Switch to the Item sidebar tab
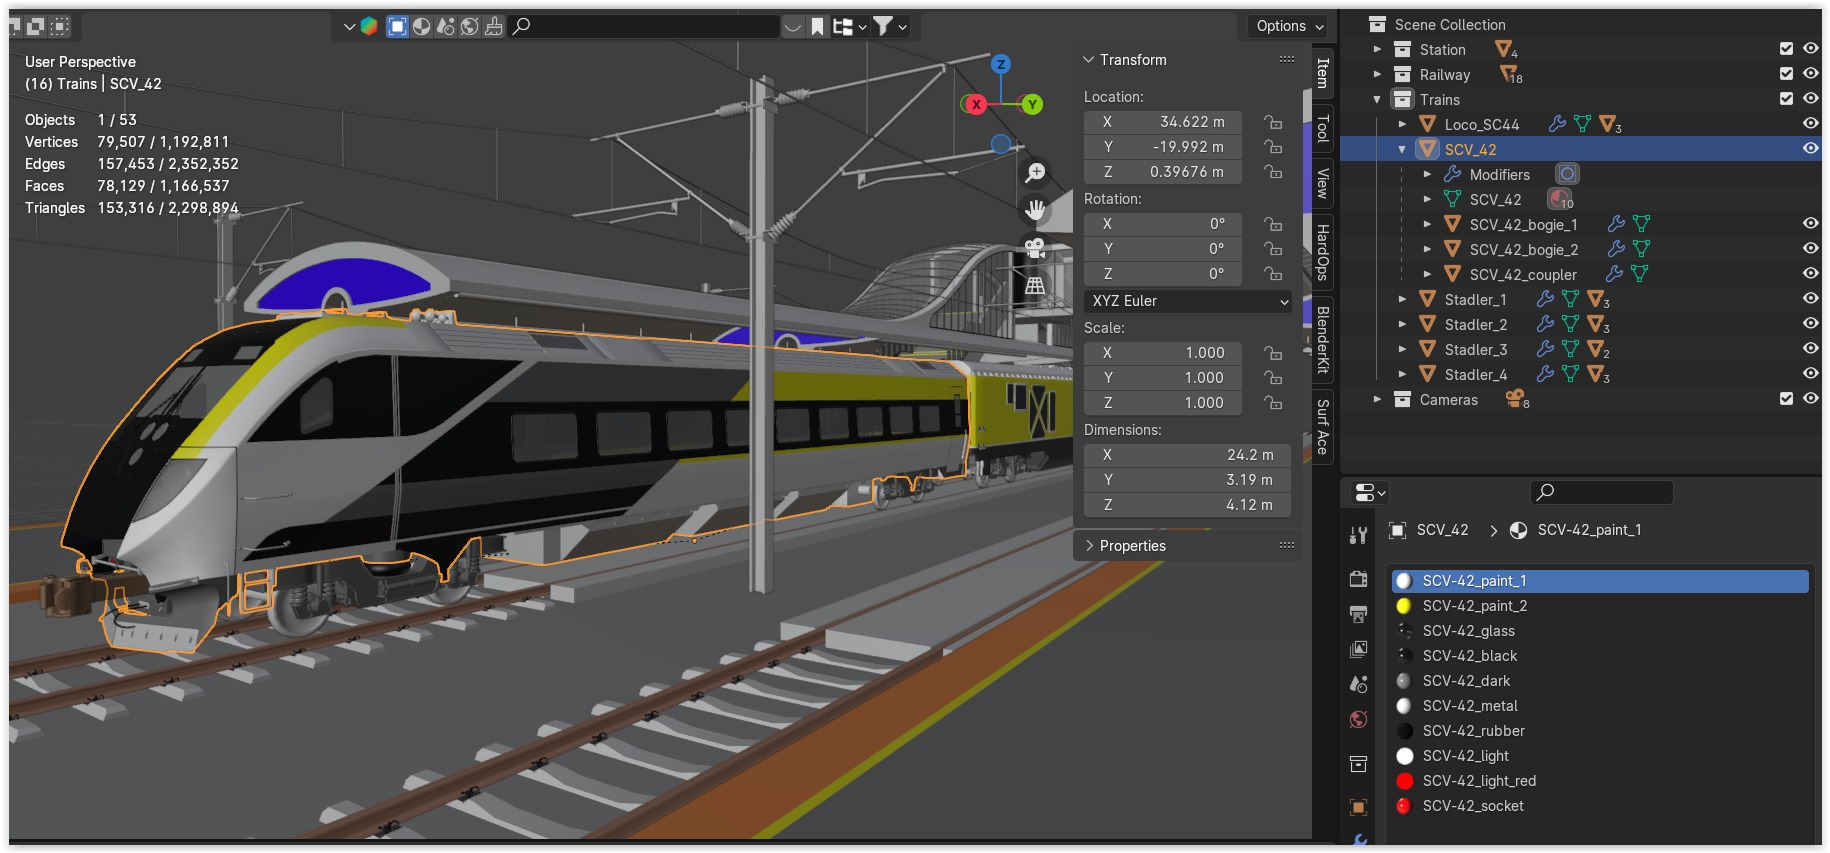Image resolution: width=1830 pixels, height=853 pixels. 1322,73
